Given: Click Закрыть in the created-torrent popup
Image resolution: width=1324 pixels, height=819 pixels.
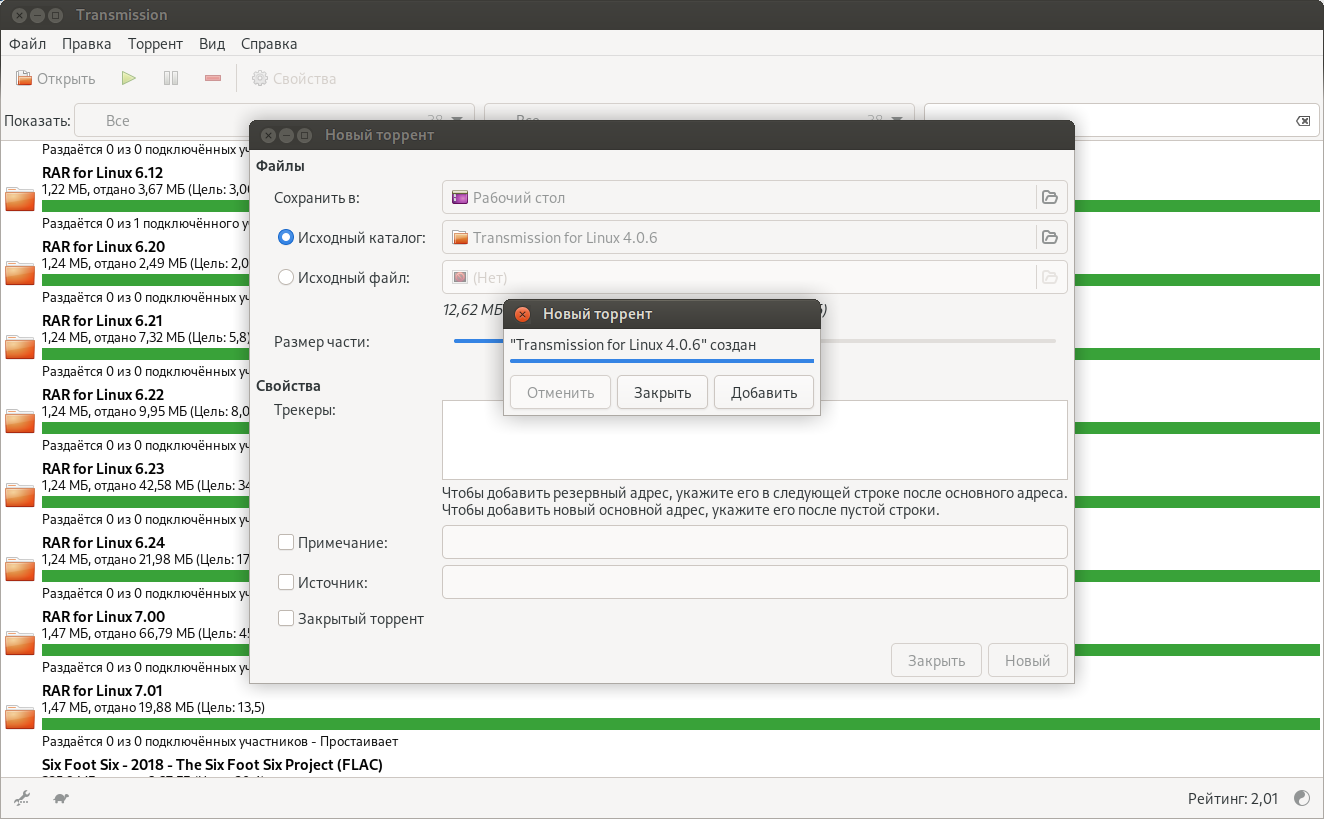Looking at the screenshot, I should [x=662, y=393].
